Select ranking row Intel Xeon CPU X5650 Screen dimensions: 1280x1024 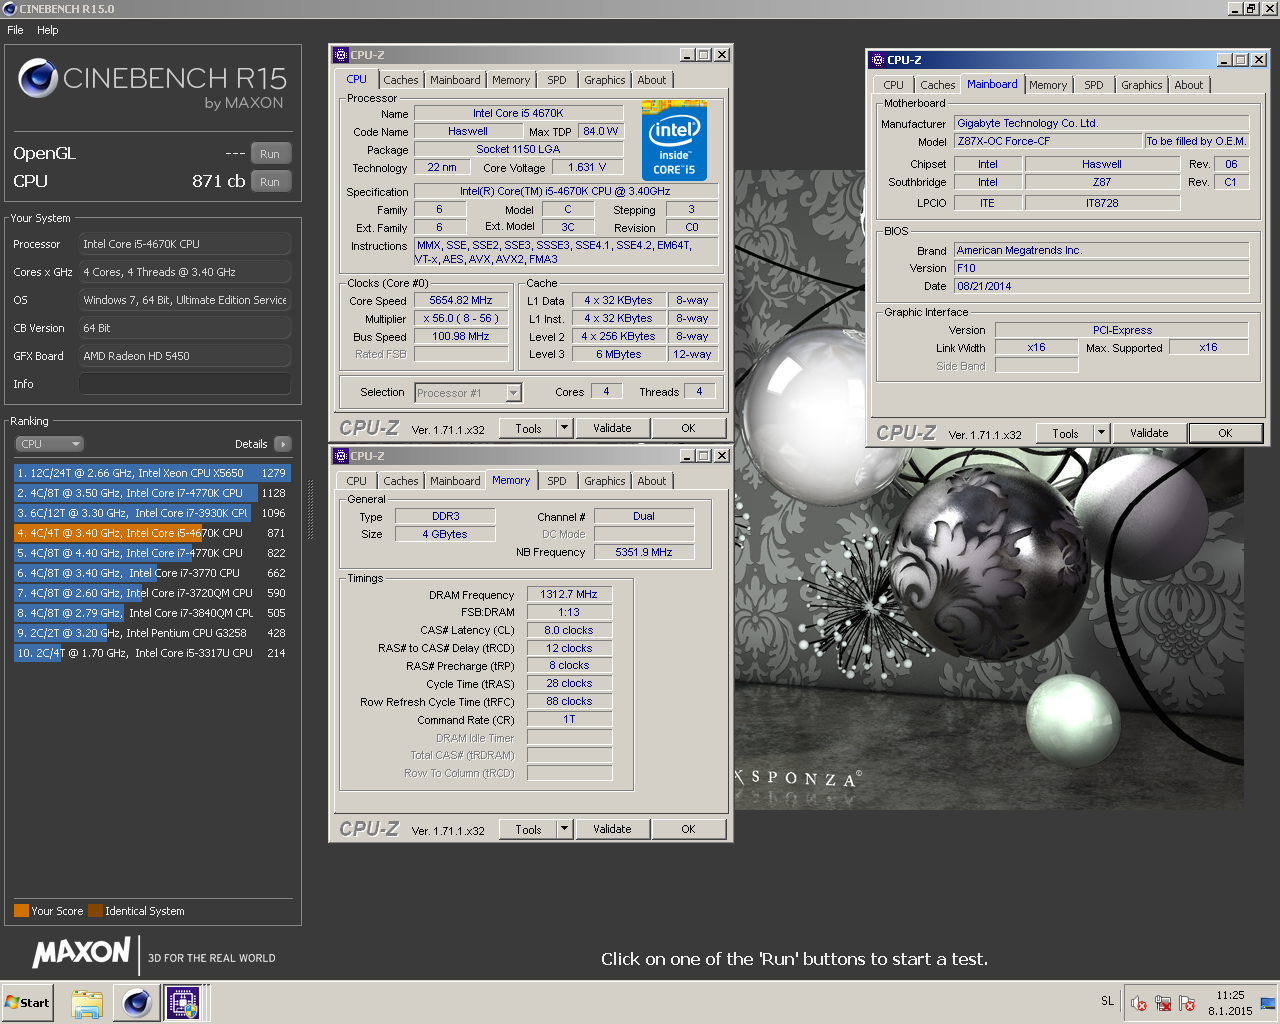point(152,473)
